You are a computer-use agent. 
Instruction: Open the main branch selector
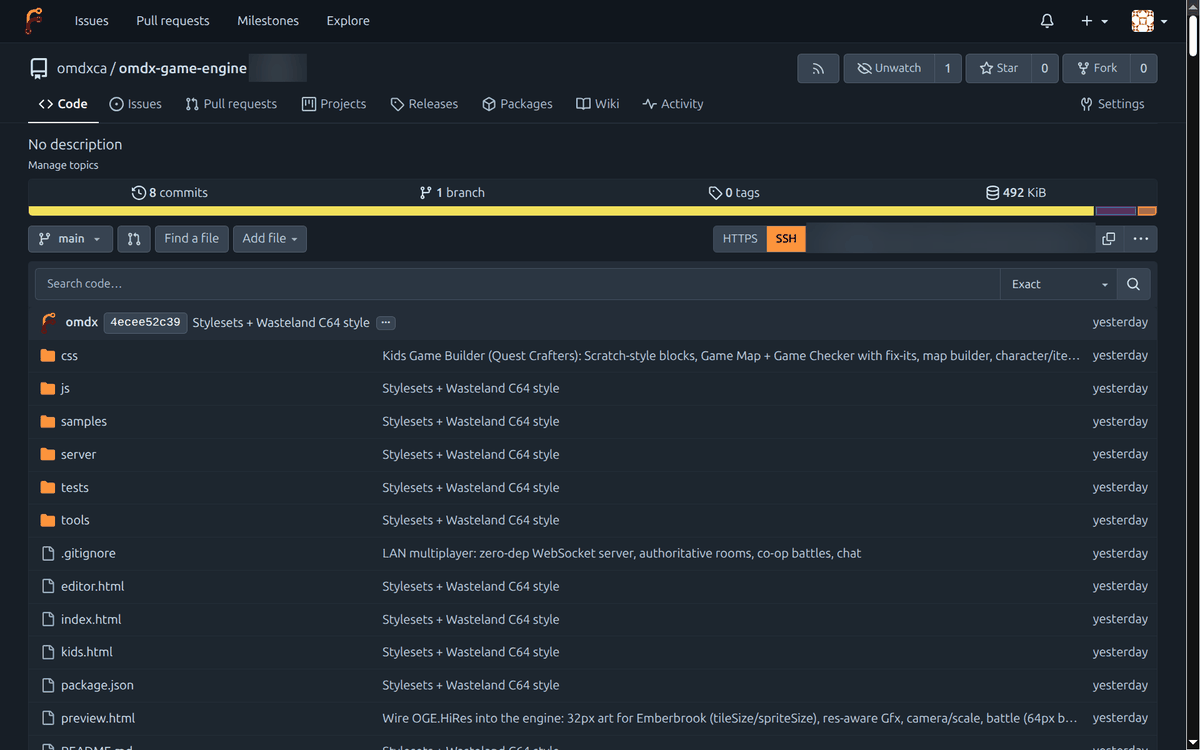pos(70,239)
